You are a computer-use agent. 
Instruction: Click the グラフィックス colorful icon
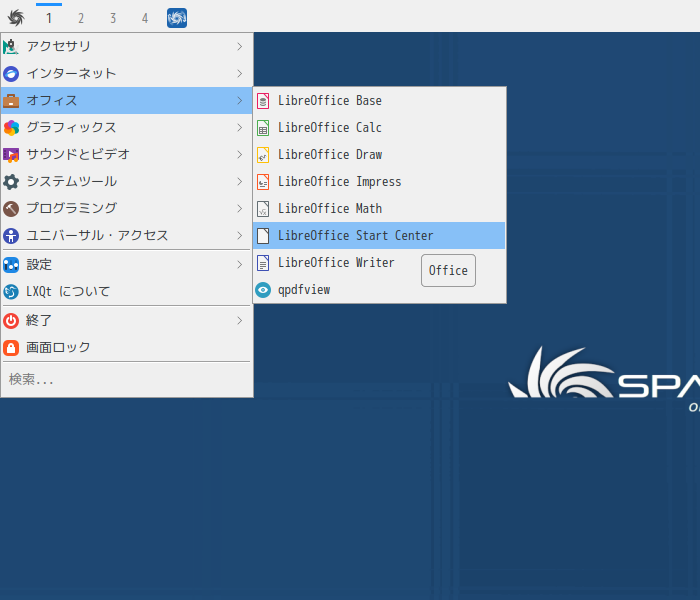[x=11, y=128]
